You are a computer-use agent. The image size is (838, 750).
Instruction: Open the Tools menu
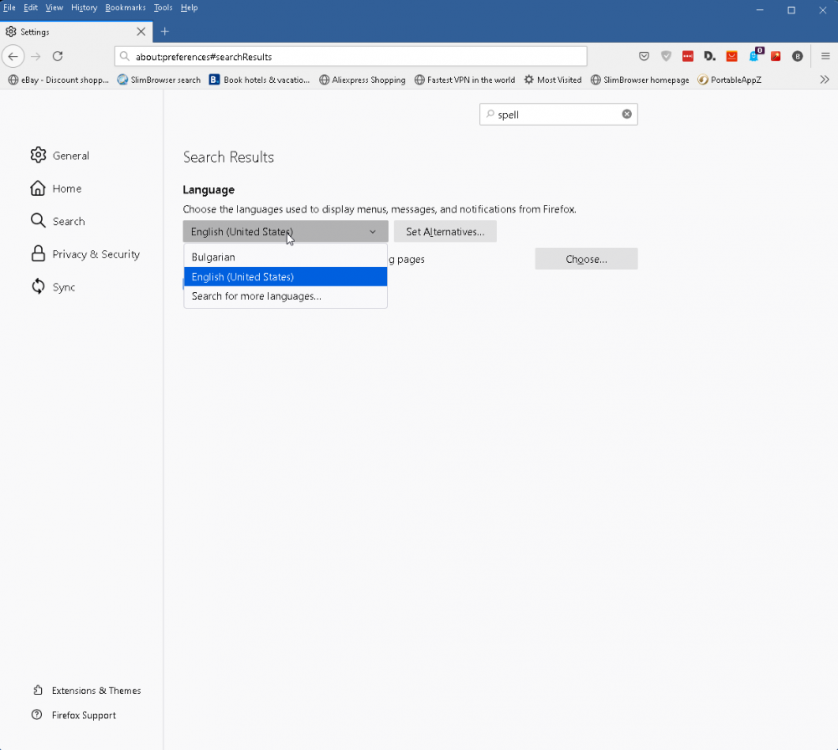click(x=163, y=7)
